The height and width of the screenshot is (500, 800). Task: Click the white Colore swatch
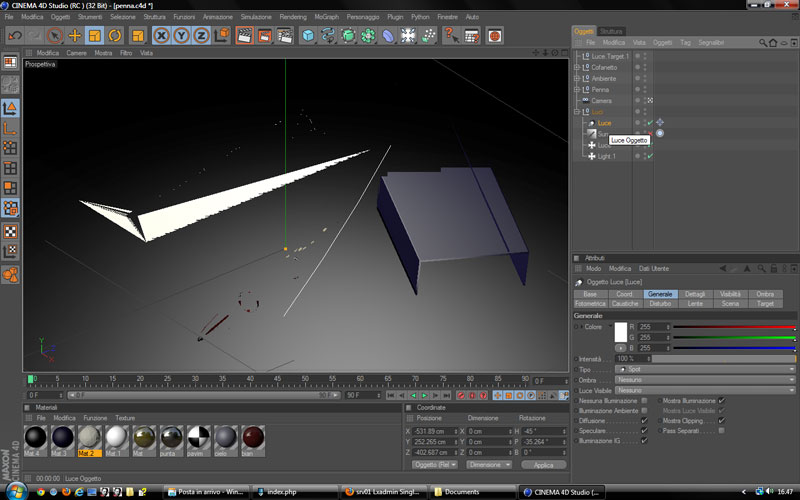tap(620, 332)
